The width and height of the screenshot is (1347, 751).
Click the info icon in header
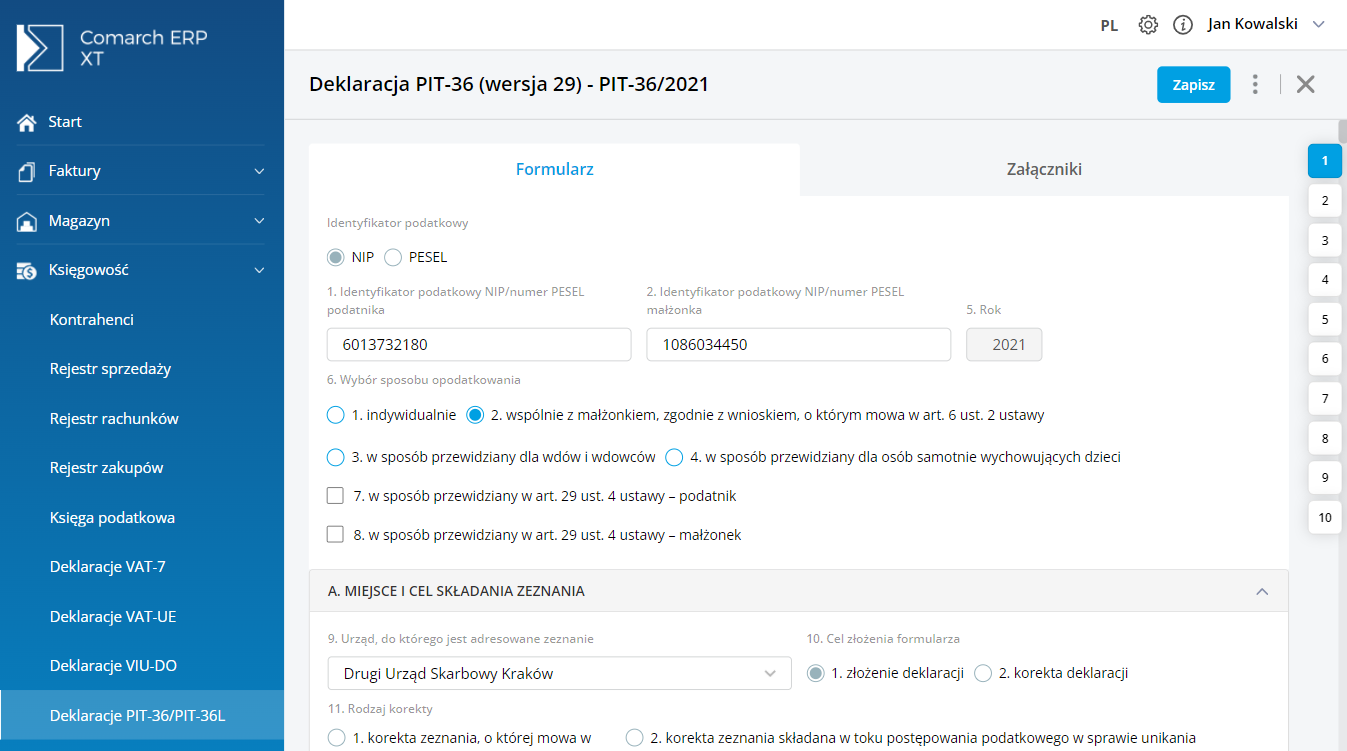click(x=1183, y=25)
